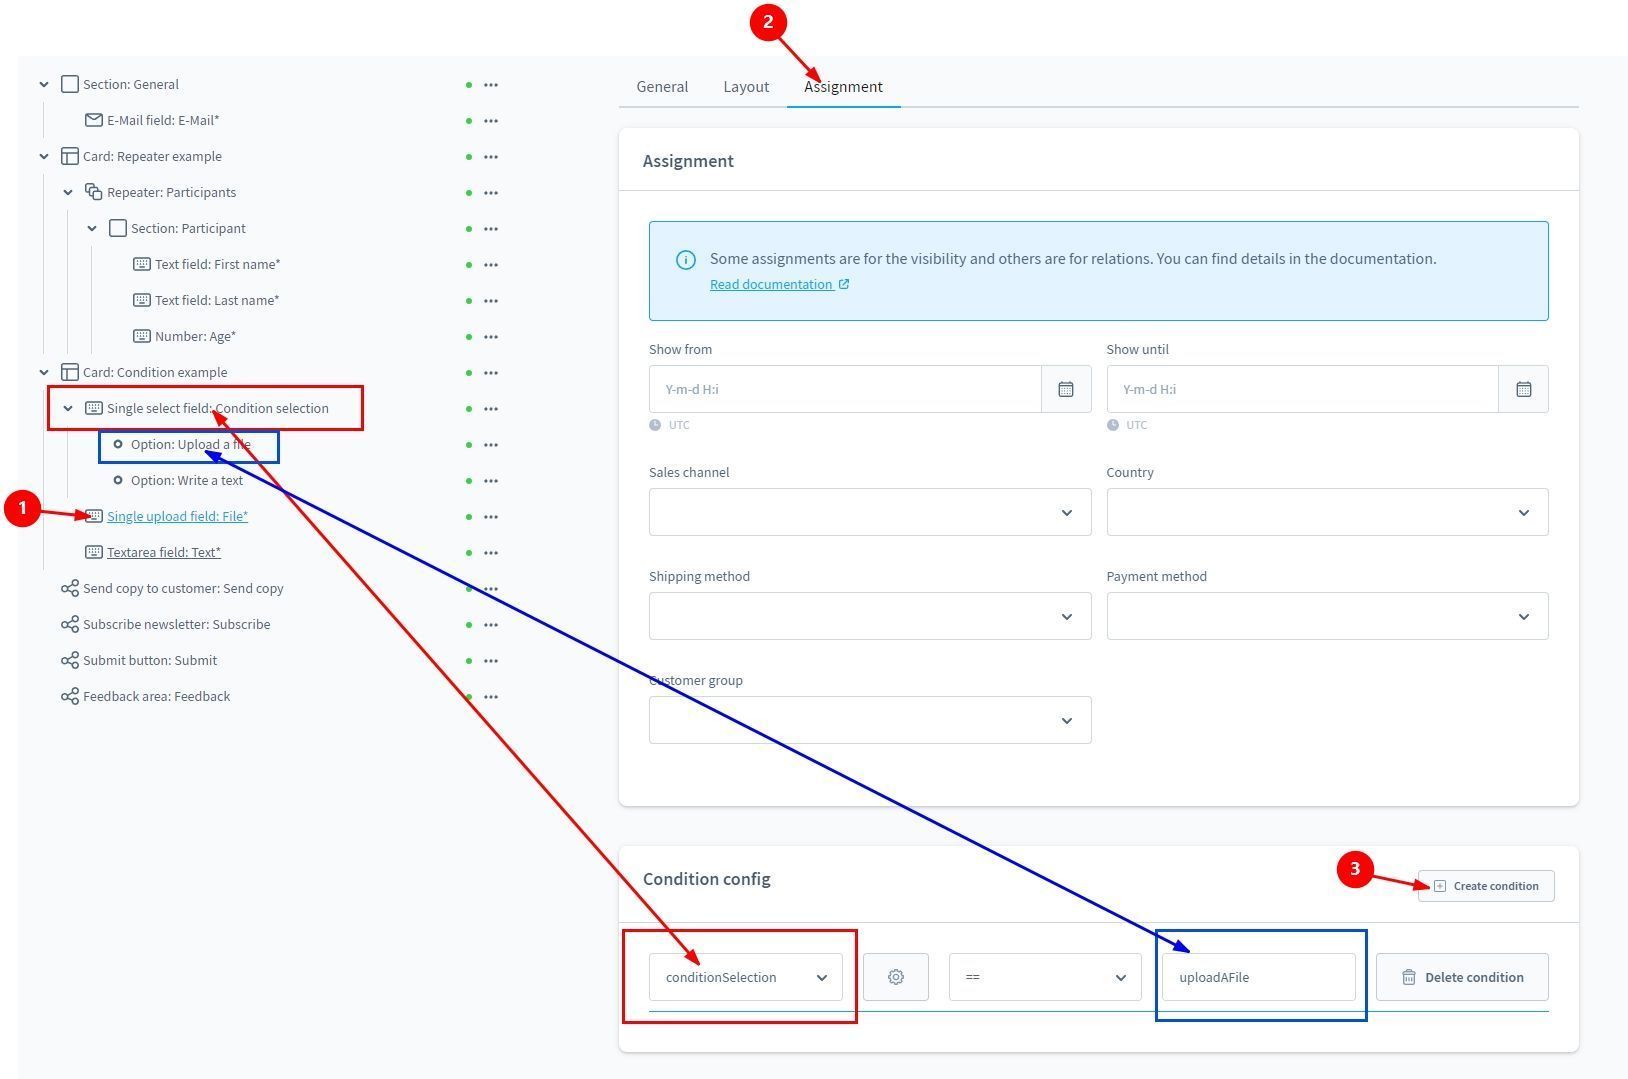Click the uploadAFile value input field
Screen dimensions: 1628x1079
point(1258,977)
